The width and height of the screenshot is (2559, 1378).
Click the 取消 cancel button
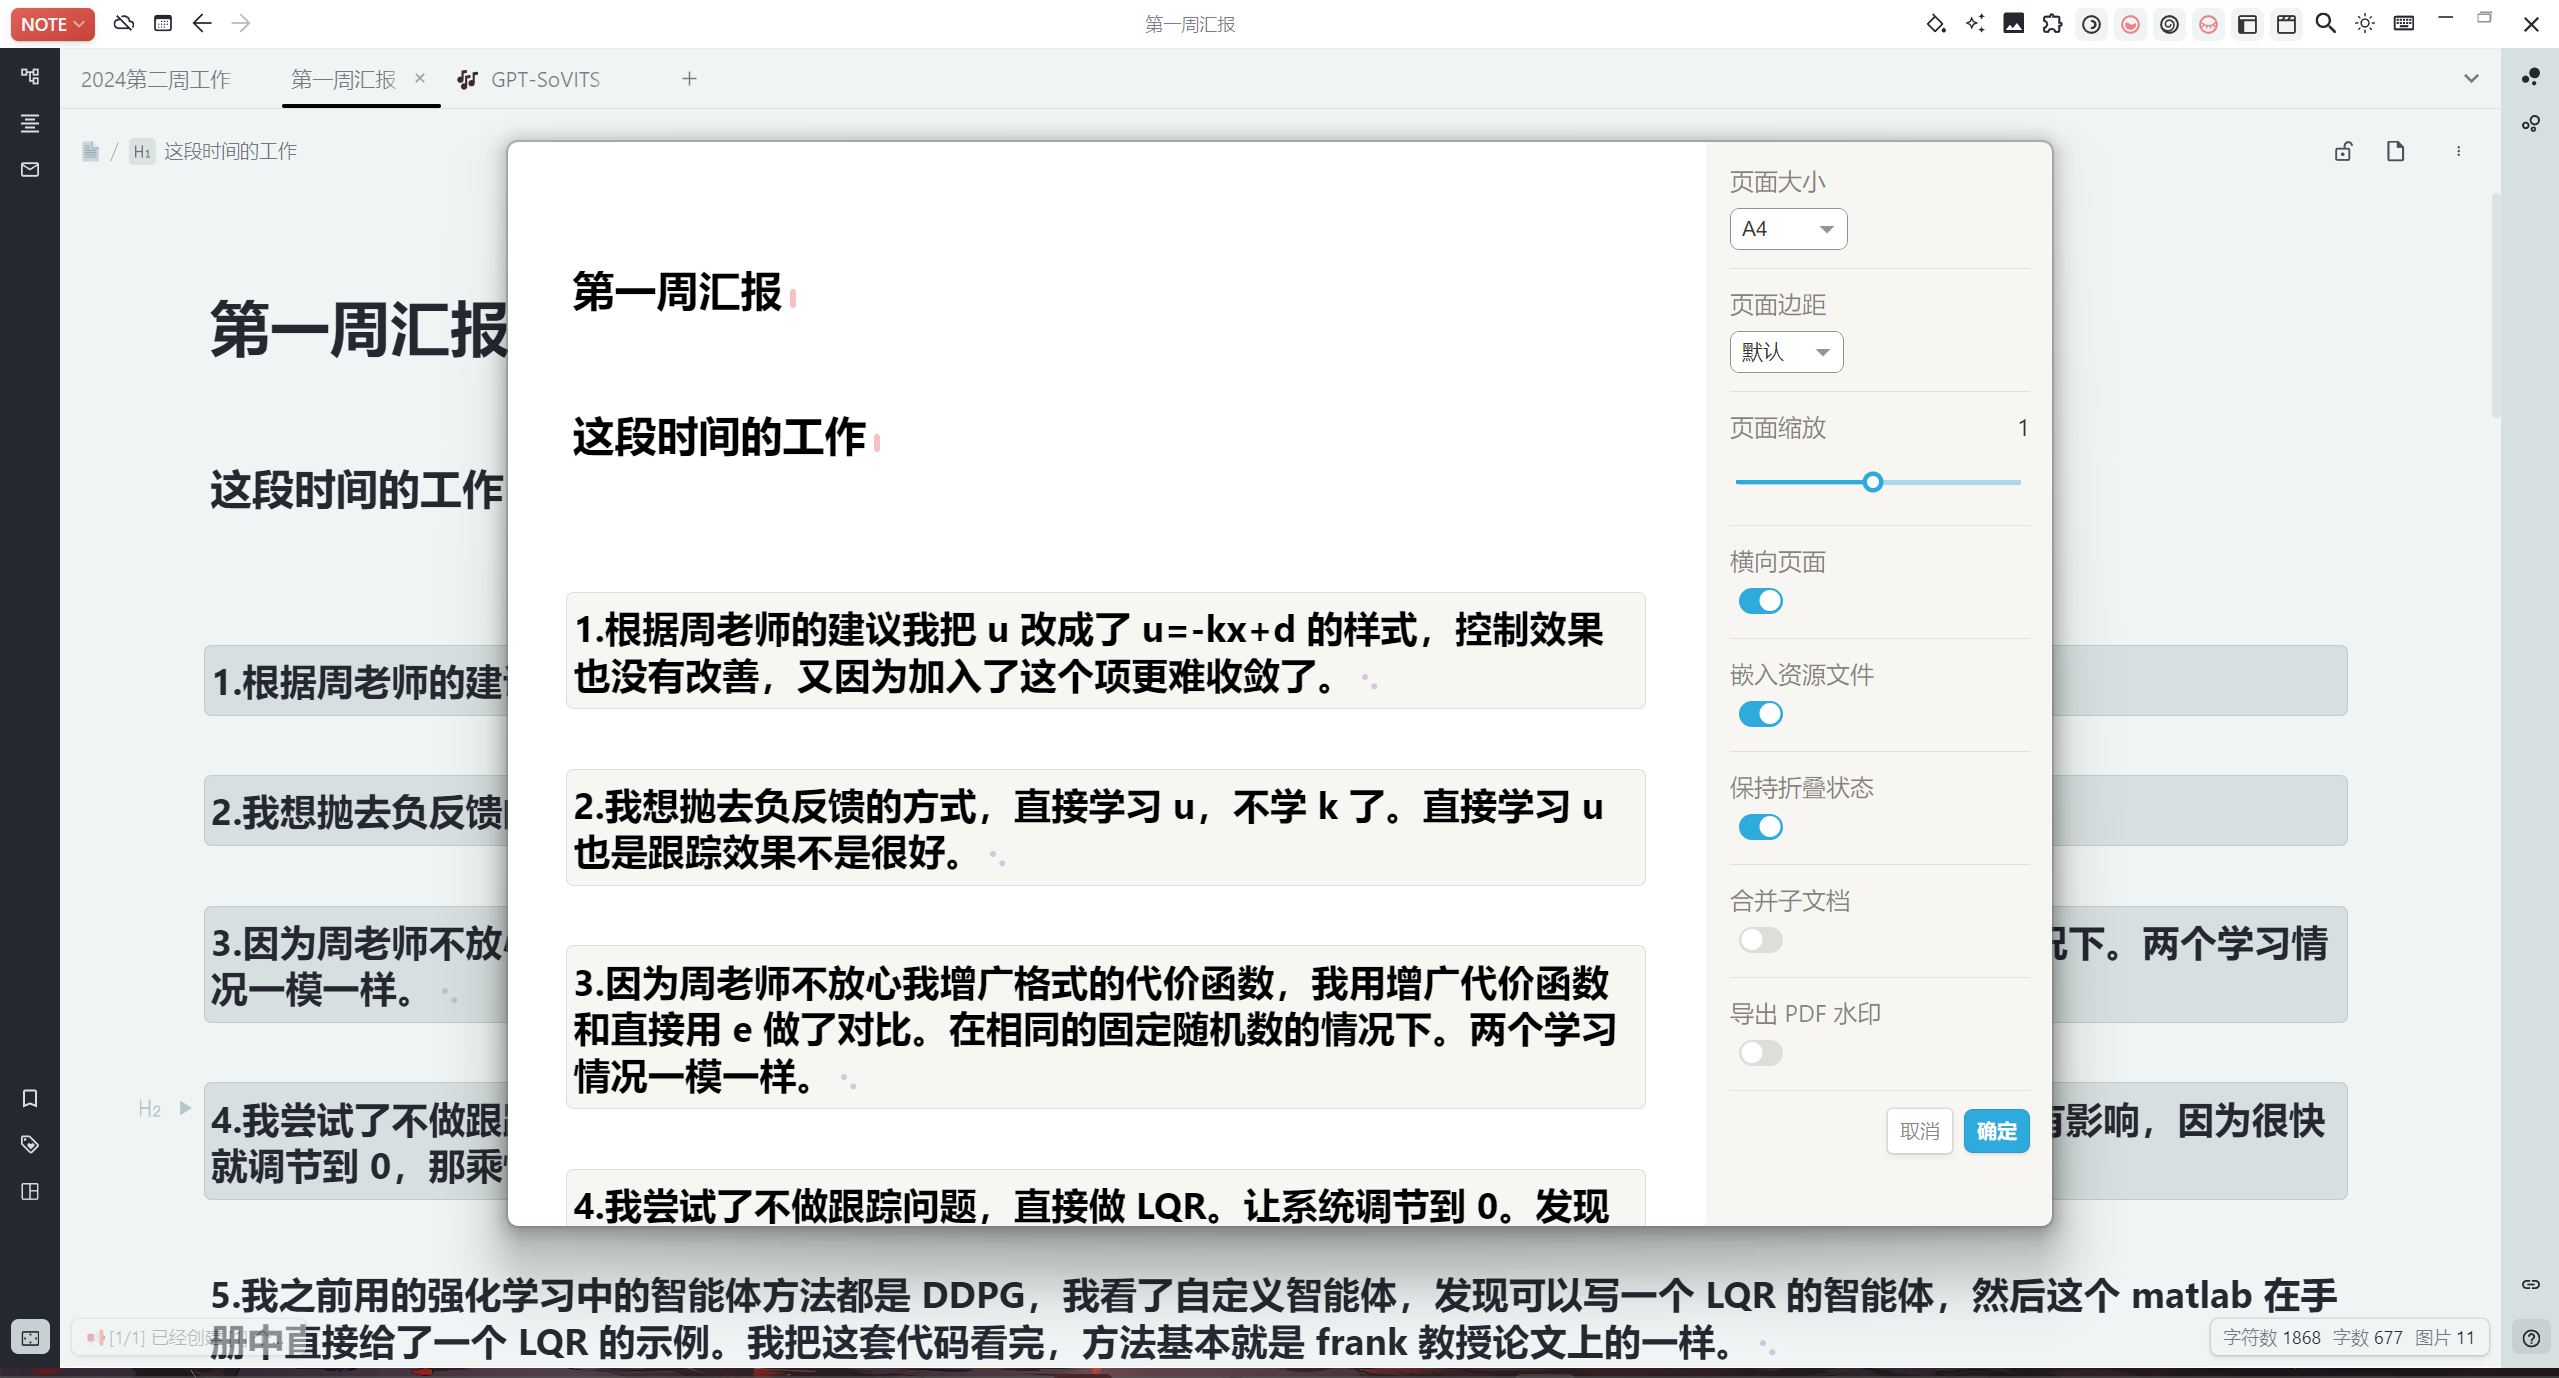(1919, 1131)
